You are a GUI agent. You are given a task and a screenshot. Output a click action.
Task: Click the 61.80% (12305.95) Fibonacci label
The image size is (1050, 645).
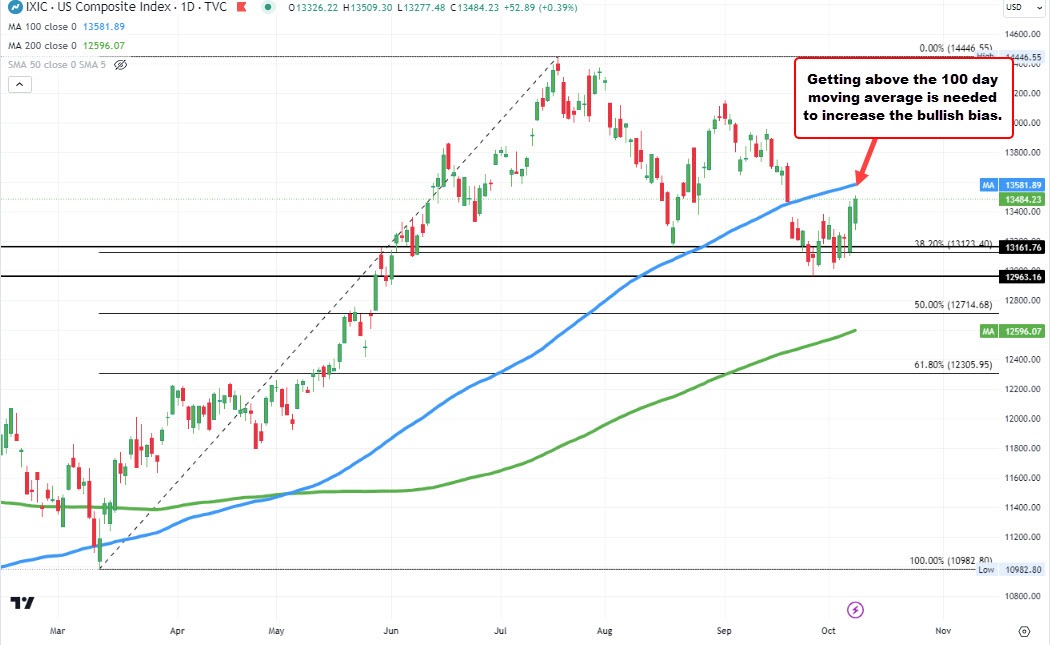coord(953,365)
